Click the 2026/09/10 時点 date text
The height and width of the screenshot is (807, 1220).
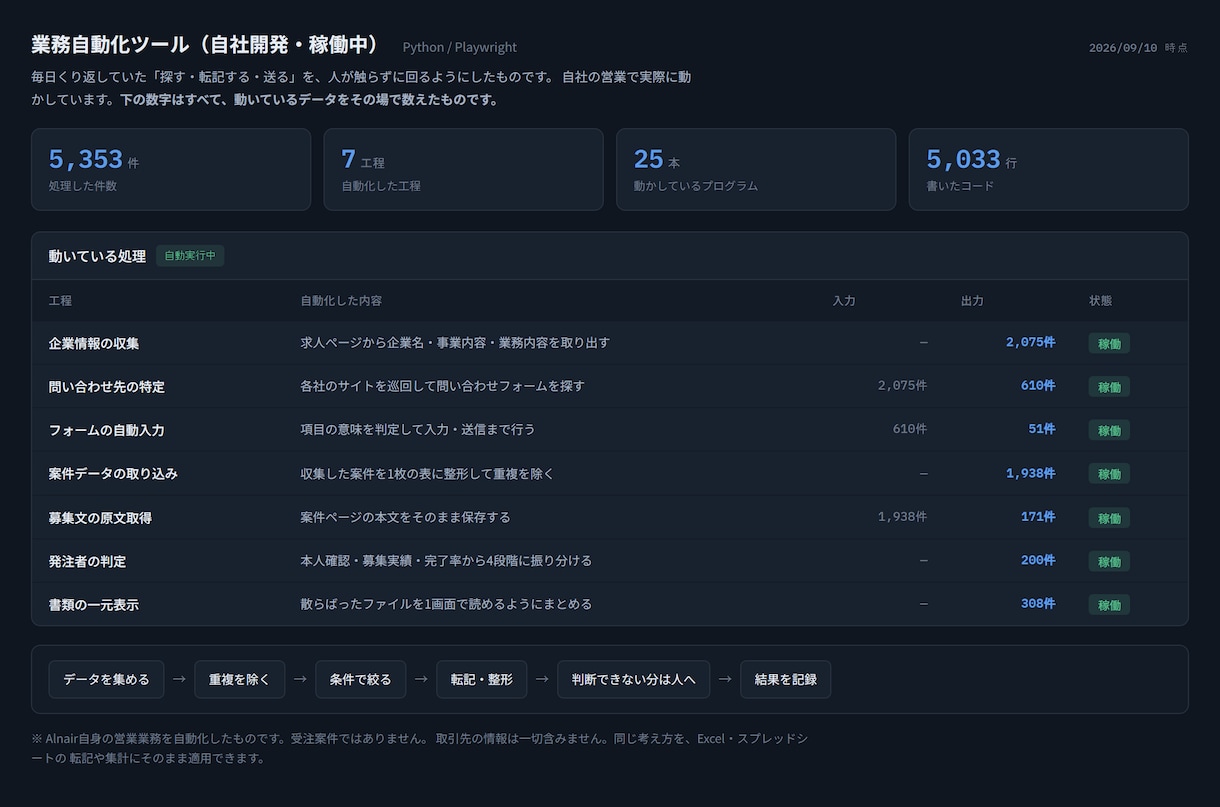click(x=1138, y=47)
